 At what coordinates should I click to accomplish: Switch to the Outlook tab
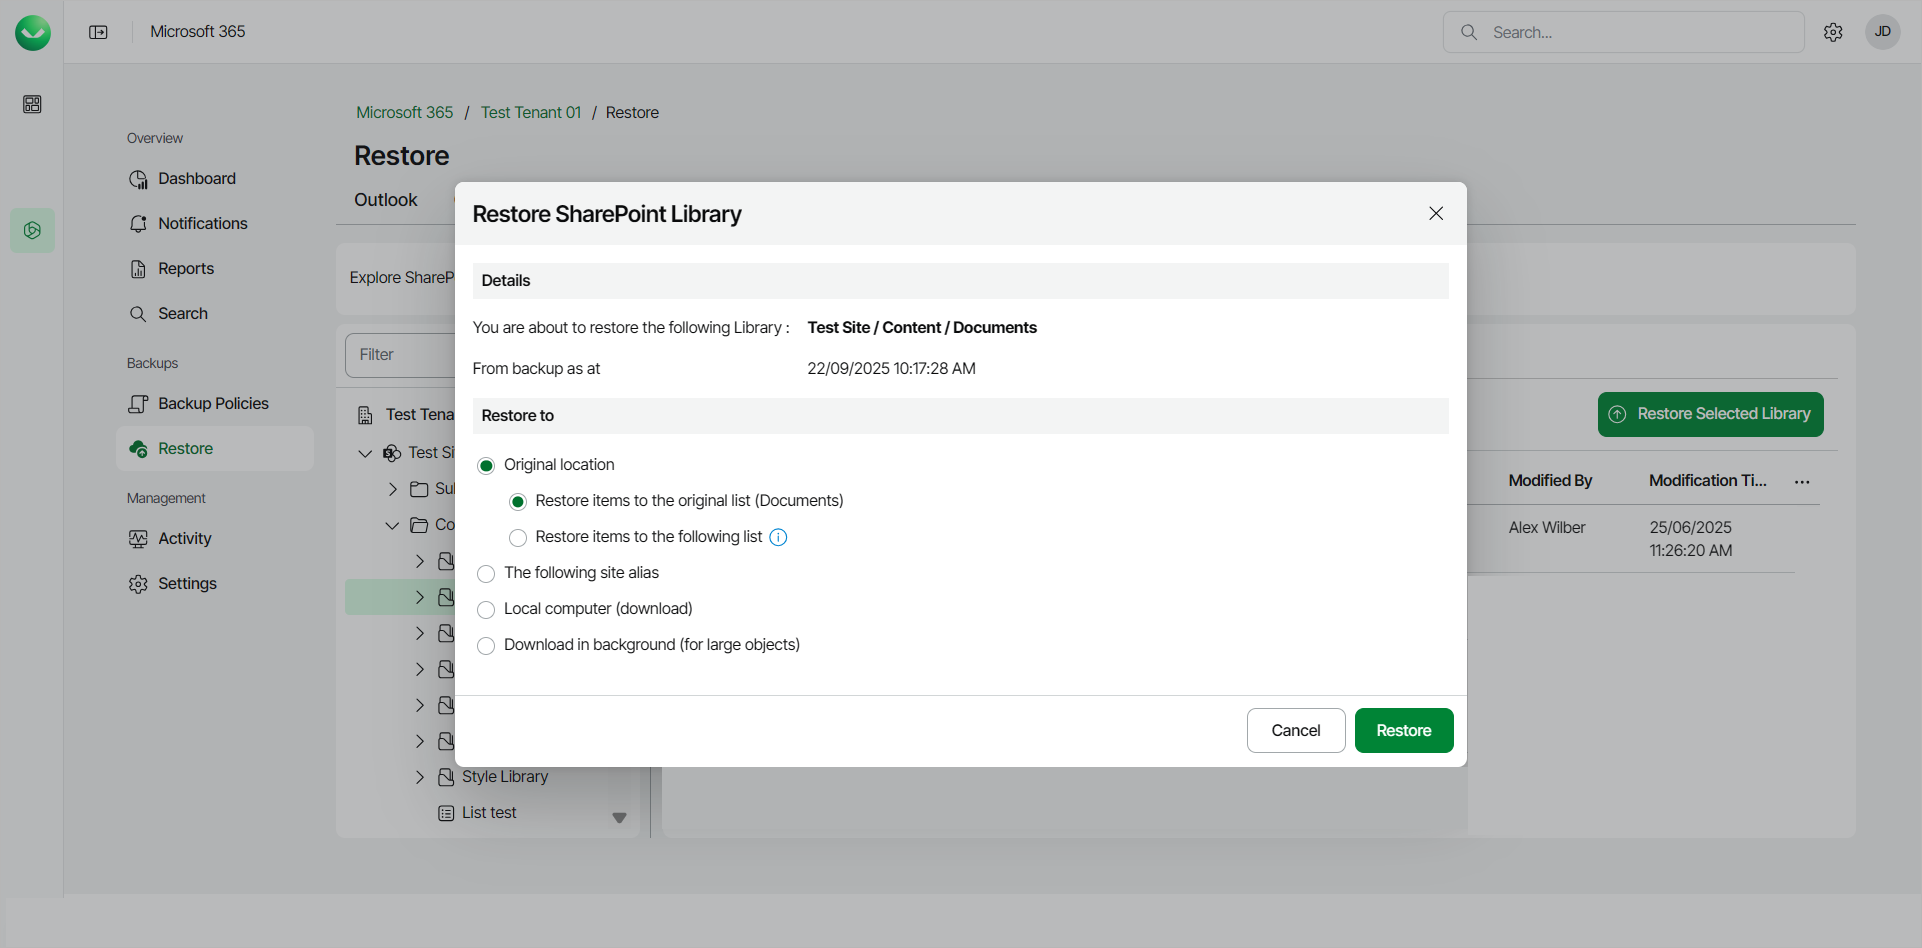386,200
